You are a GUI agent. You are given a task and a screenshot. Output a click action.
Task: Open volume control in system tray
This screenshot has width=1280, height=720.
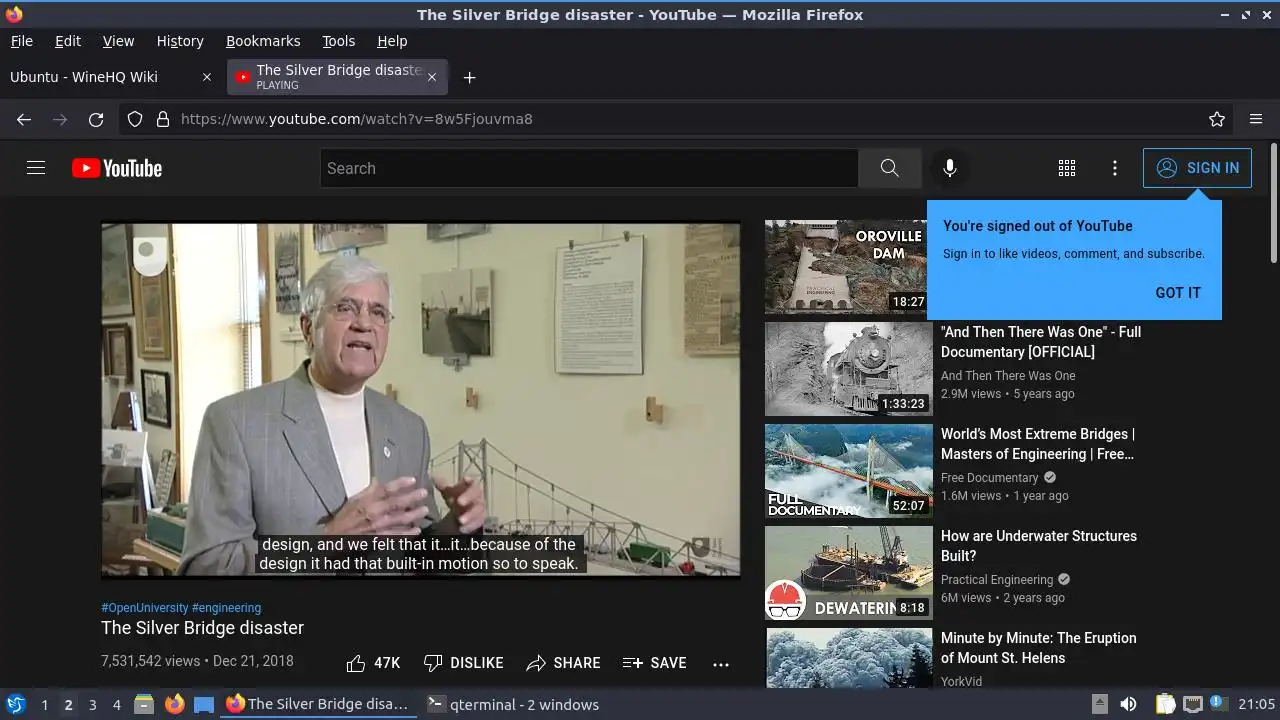[x=1128, y=704]
